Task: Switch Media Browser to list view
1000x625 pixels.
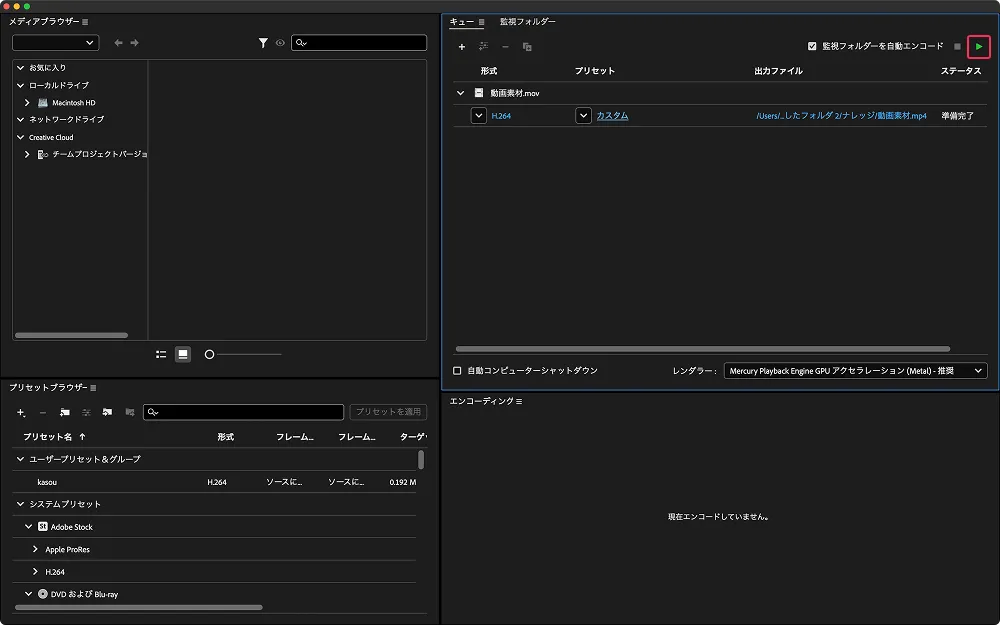Action: pyautogui.click(x=161, y=354)
